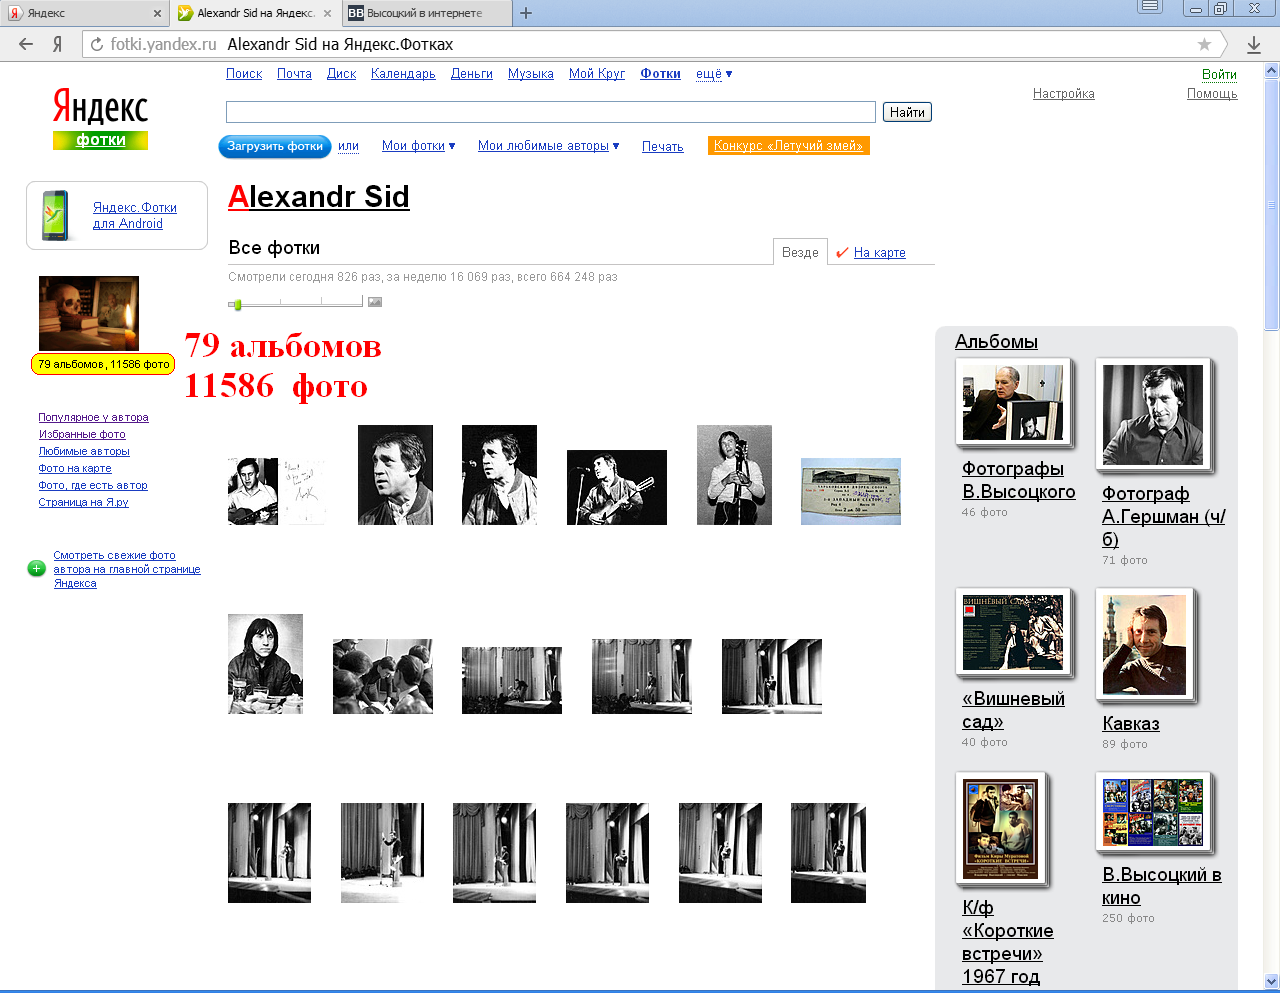Open Поиск in top menu
The width and height of the screenshot is (1280, 993).
click(x=244, y=74)
